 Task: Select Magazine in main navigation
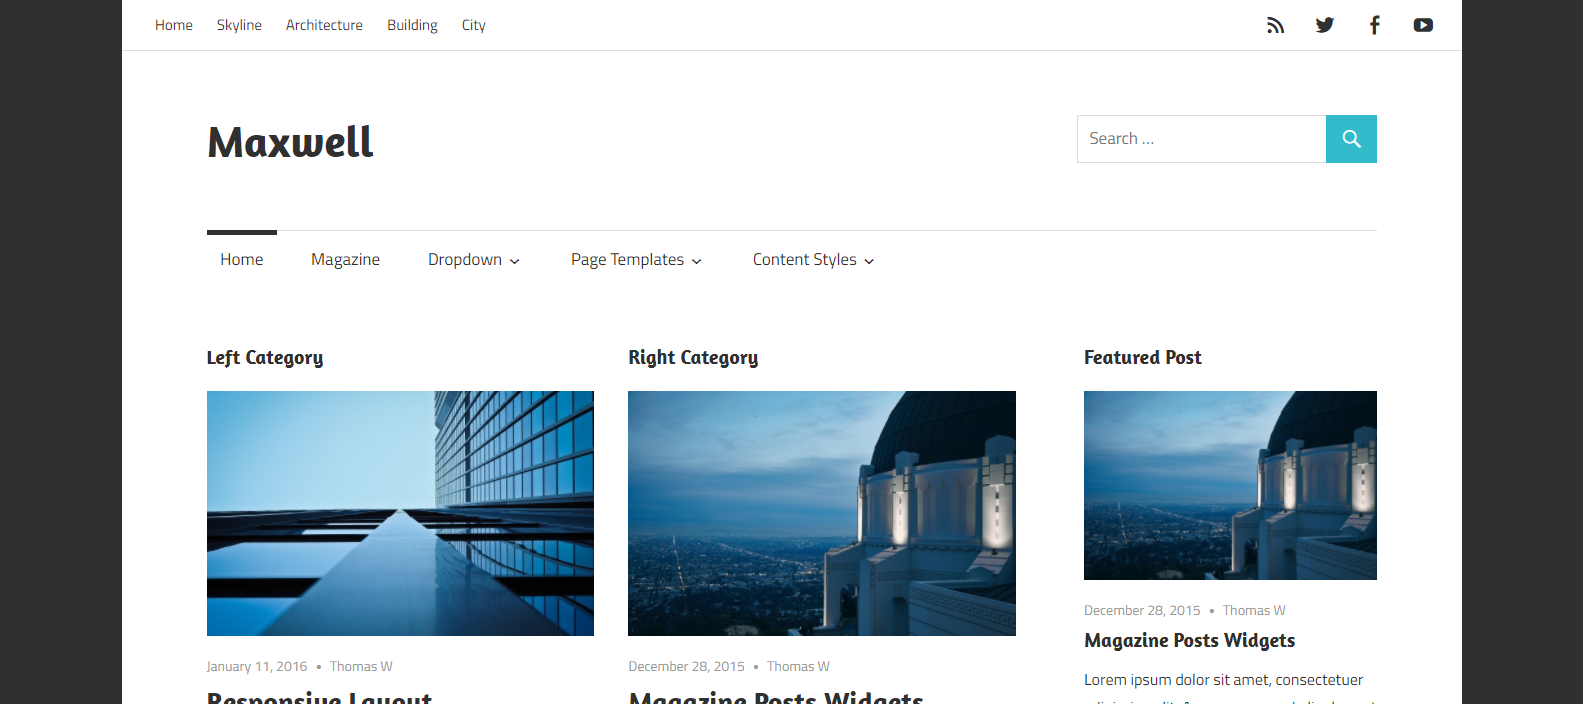tap(345, 260)
